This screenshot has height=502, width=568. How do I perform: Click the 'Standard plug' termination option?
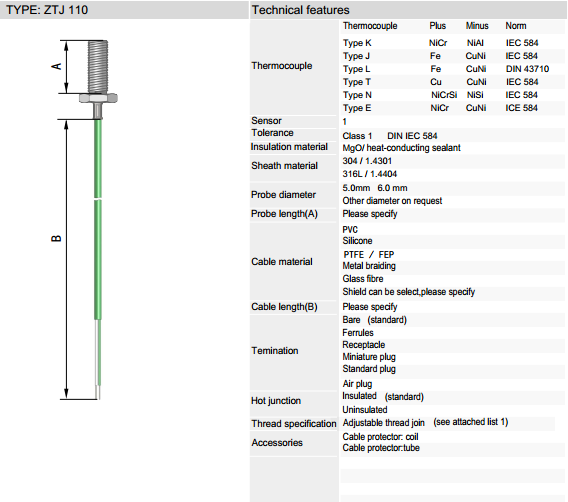(x=369, y=369)
